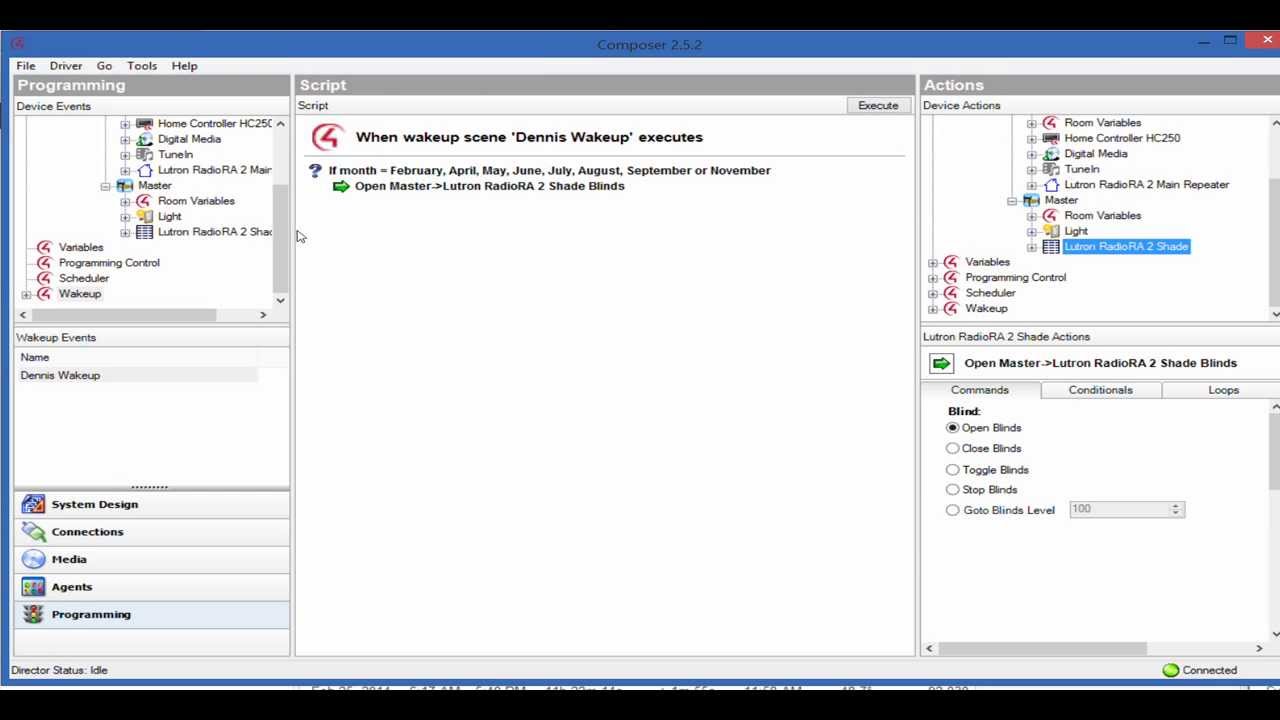Click Light bulb icon in Device Actions tree

[x=1050, y=231]
